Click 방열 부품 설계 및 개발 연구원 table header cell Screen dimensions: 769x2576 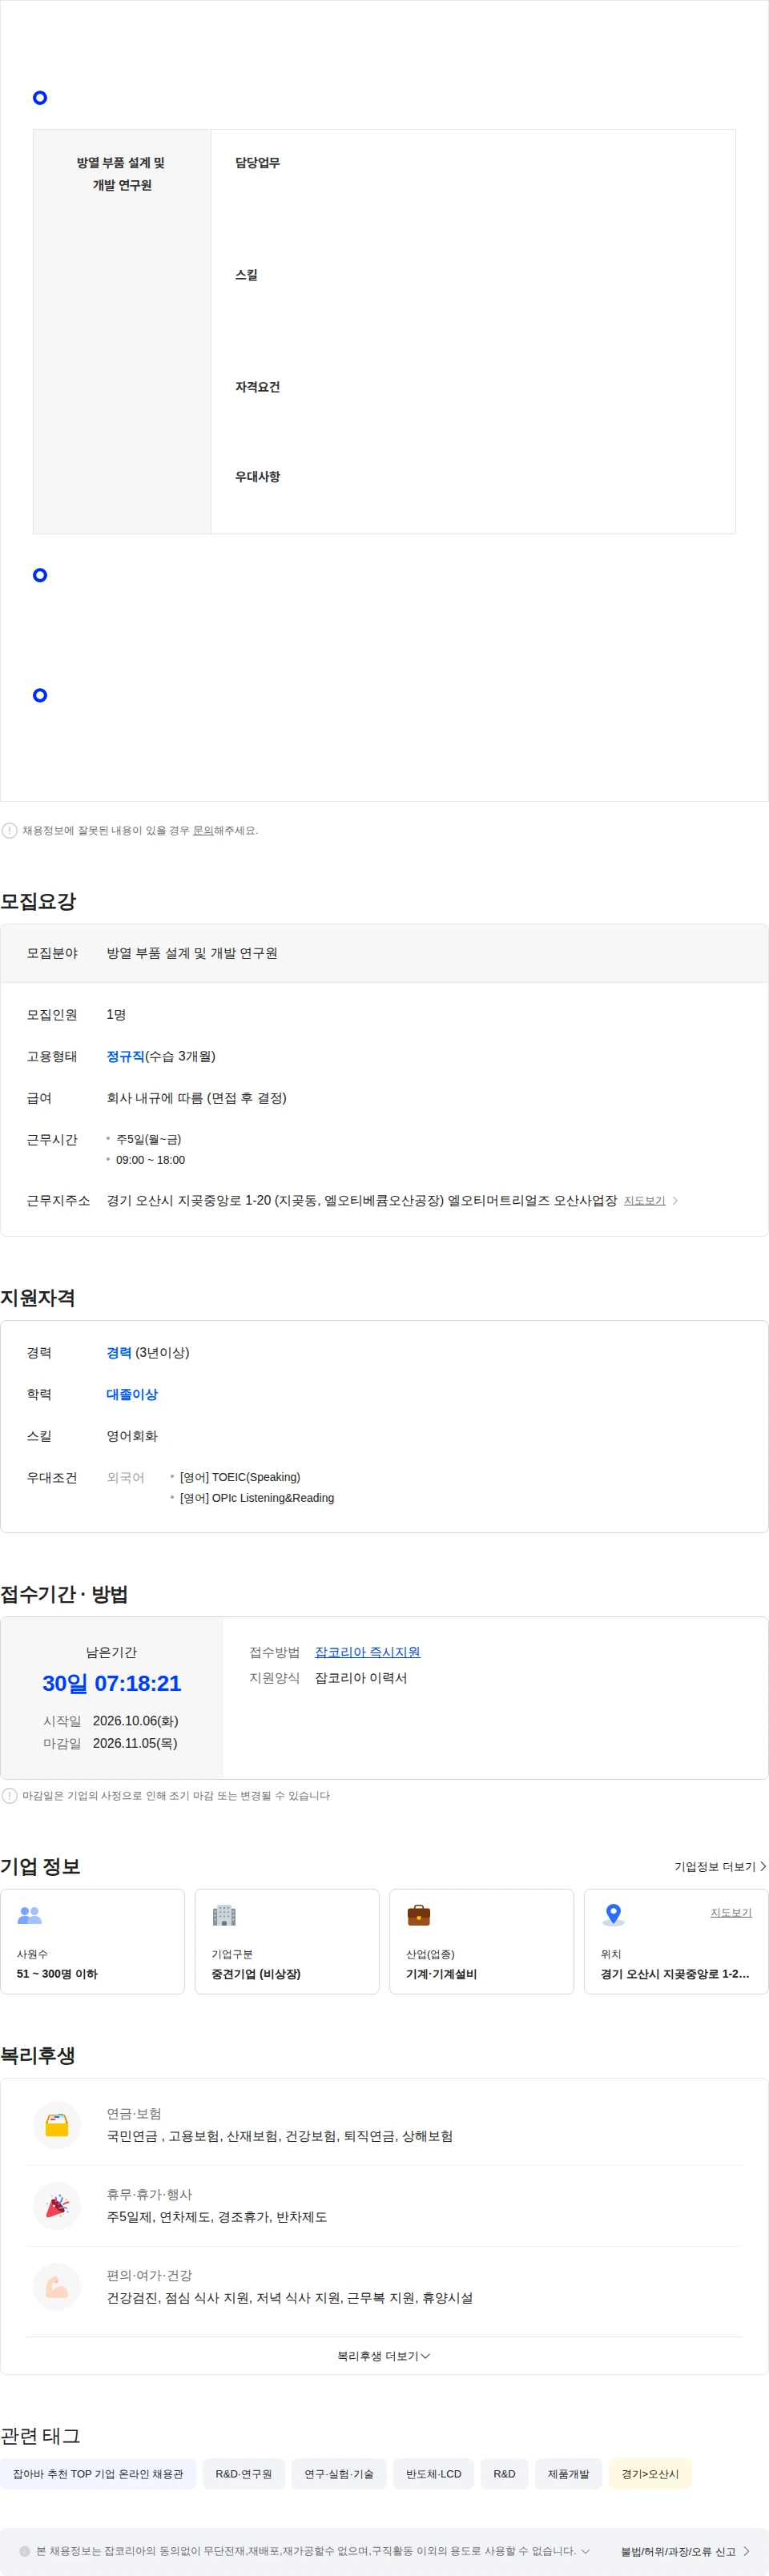(122, 331)
